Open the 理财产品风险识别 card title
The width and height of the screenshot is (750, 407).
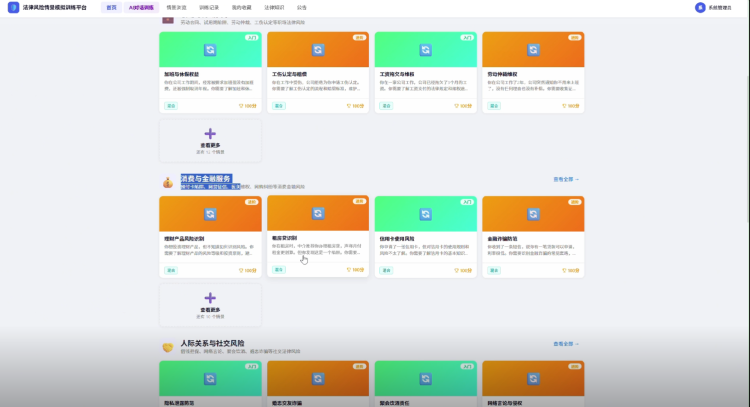point(184,239)
